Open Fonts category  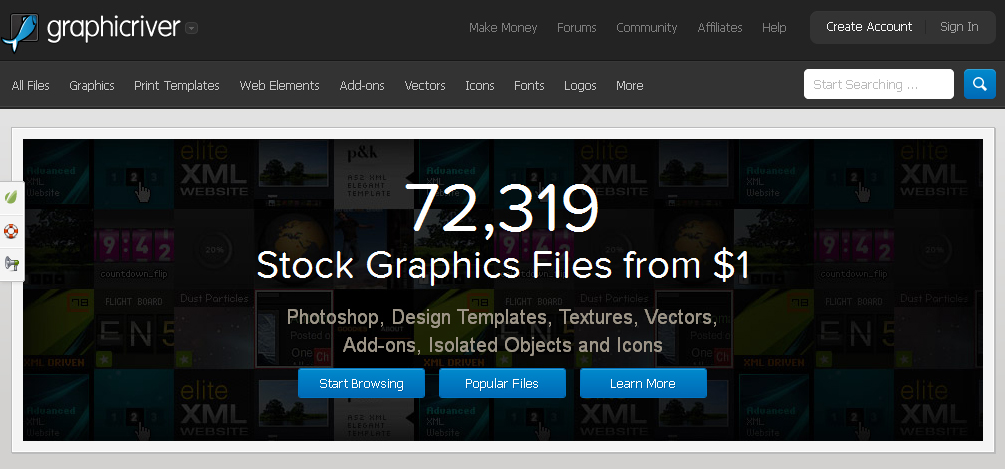click(529, 85)
